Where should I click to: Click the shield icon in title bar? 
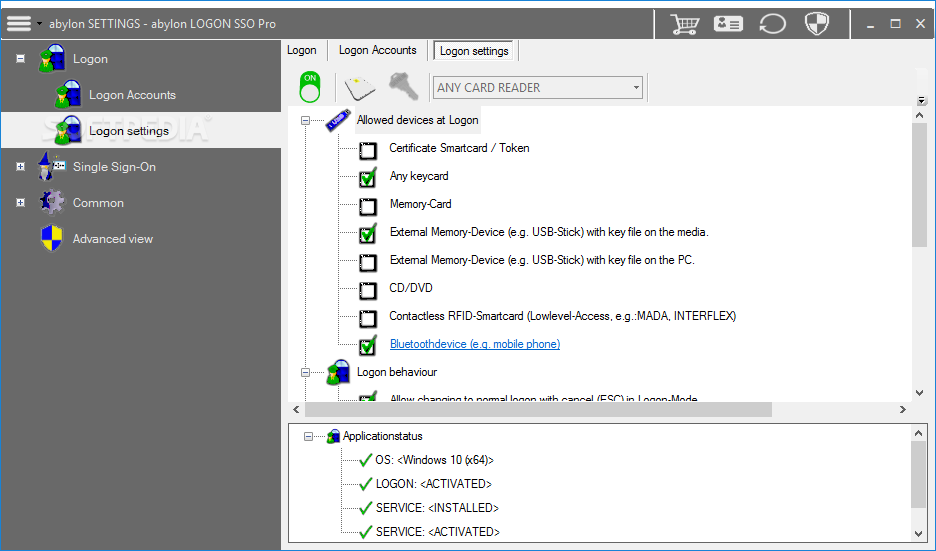pyautogui.click(x=817, y=24)
